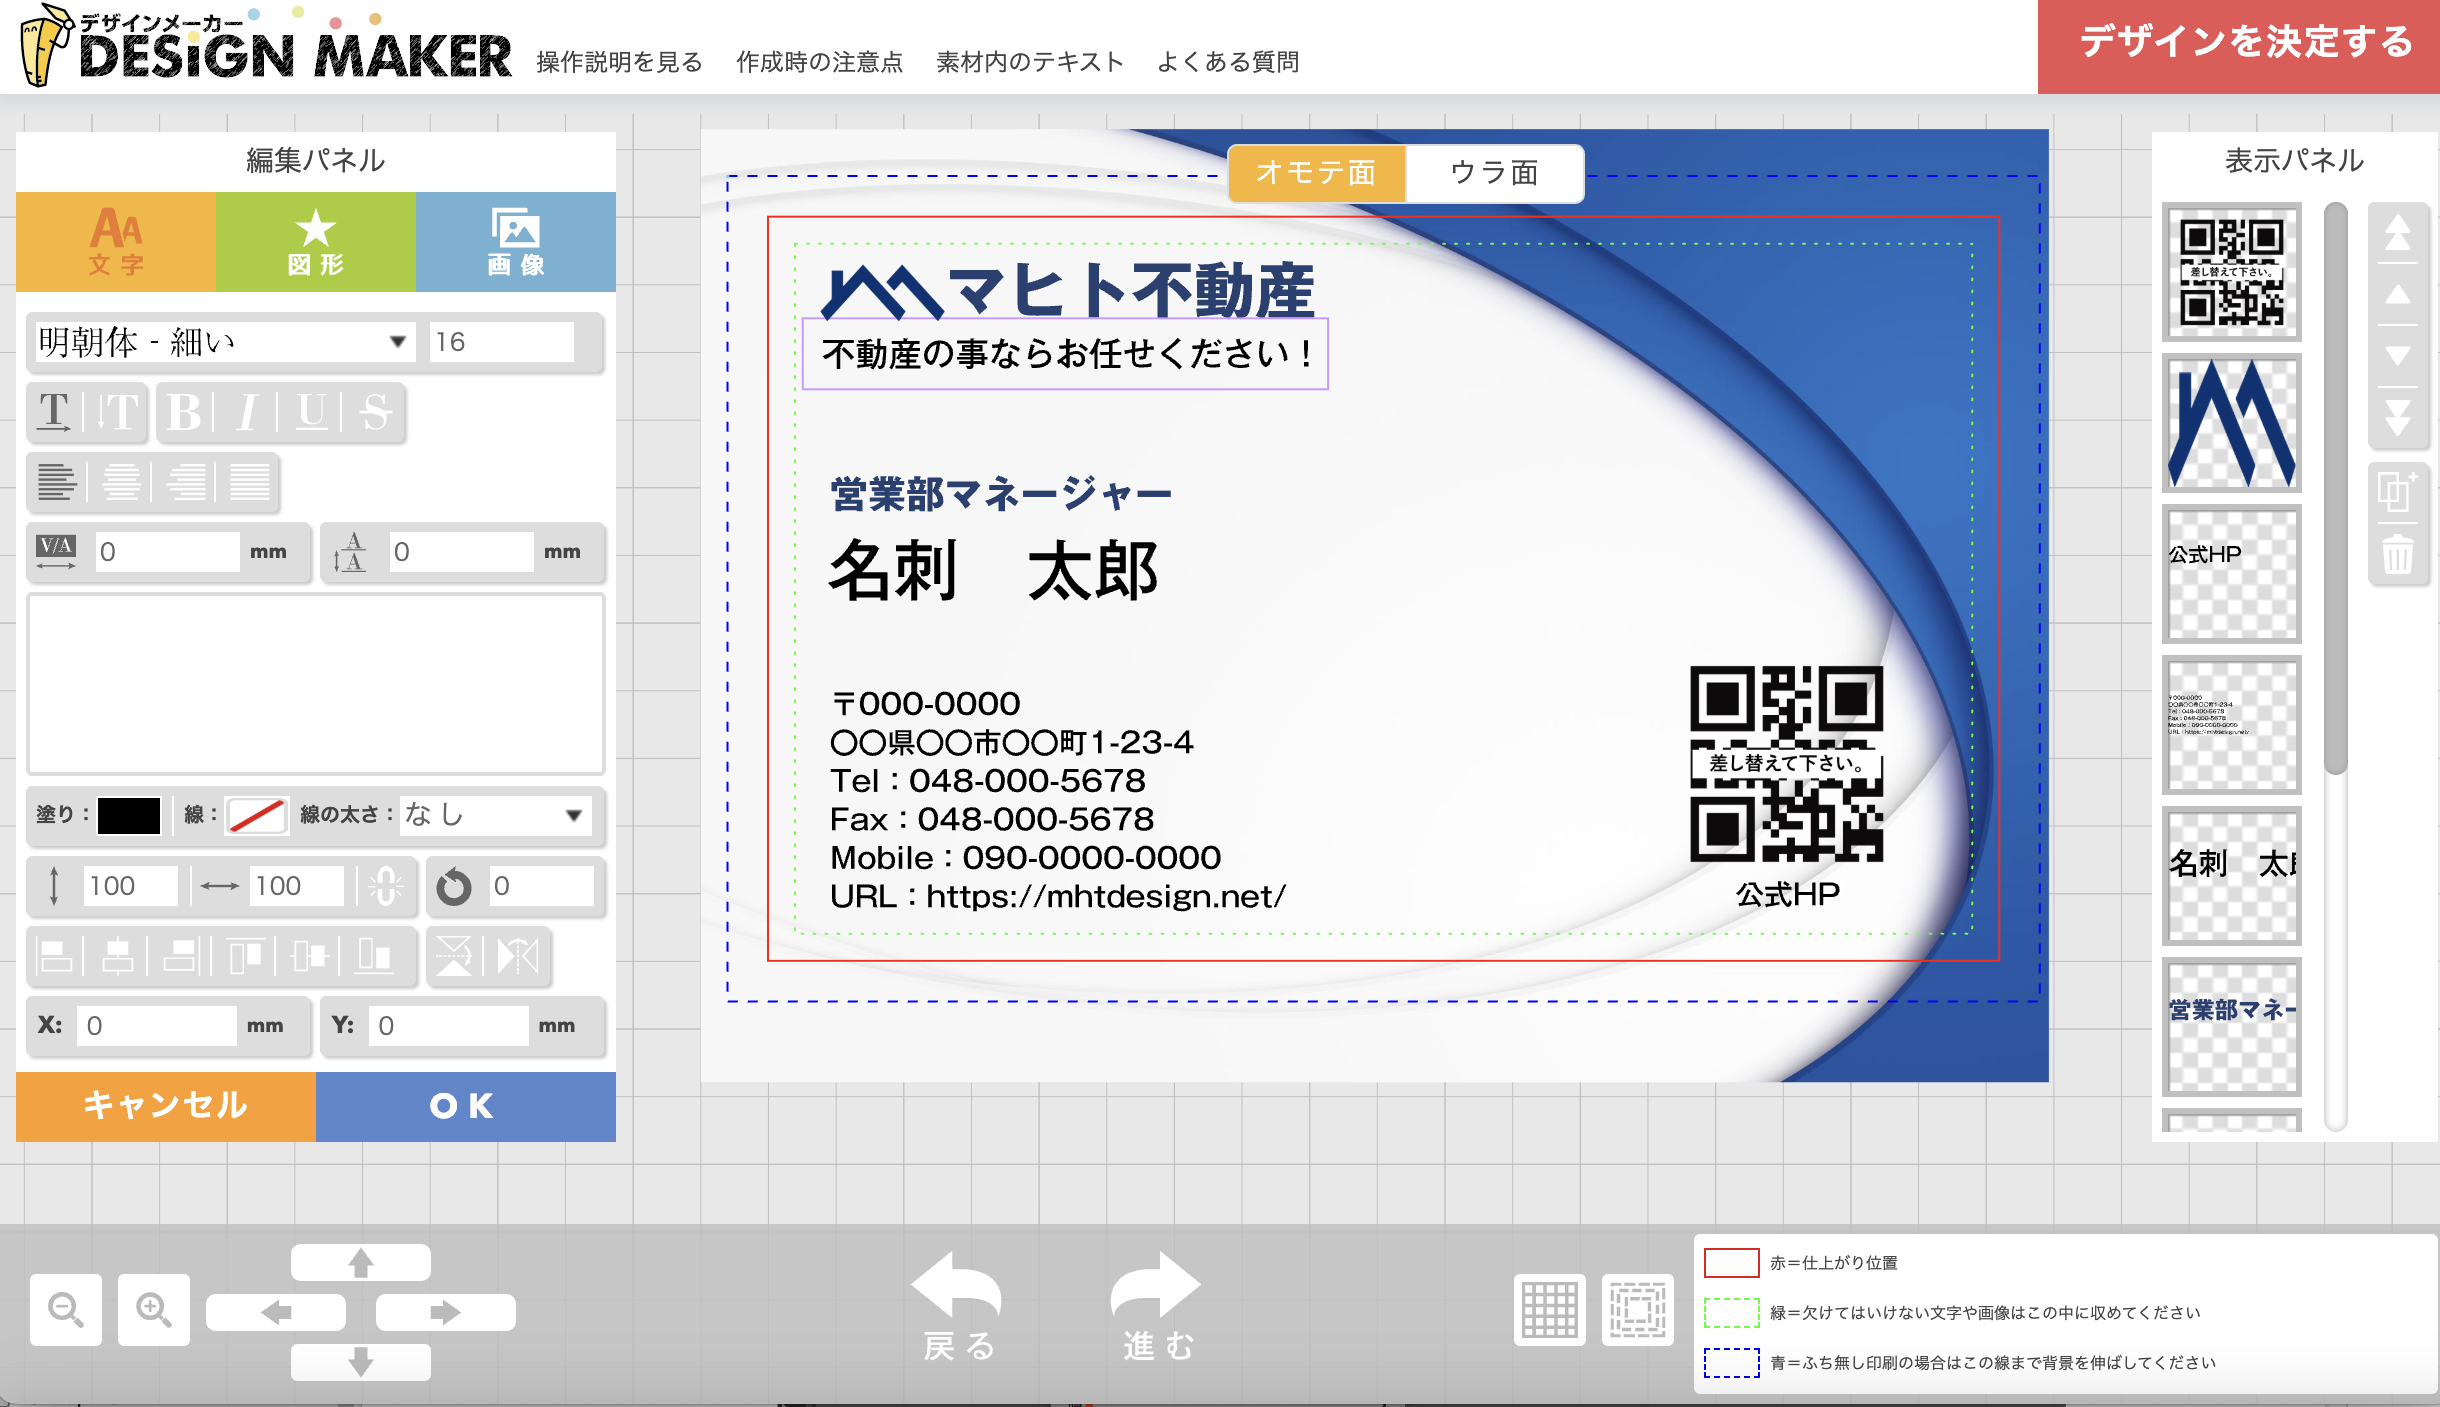Move canvas right with right arrow

point(446,1312)
